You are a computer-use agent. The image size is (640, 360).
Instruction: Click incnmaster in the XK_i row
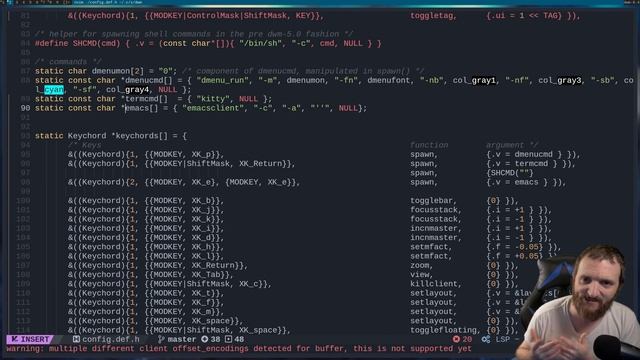[433, 228]
